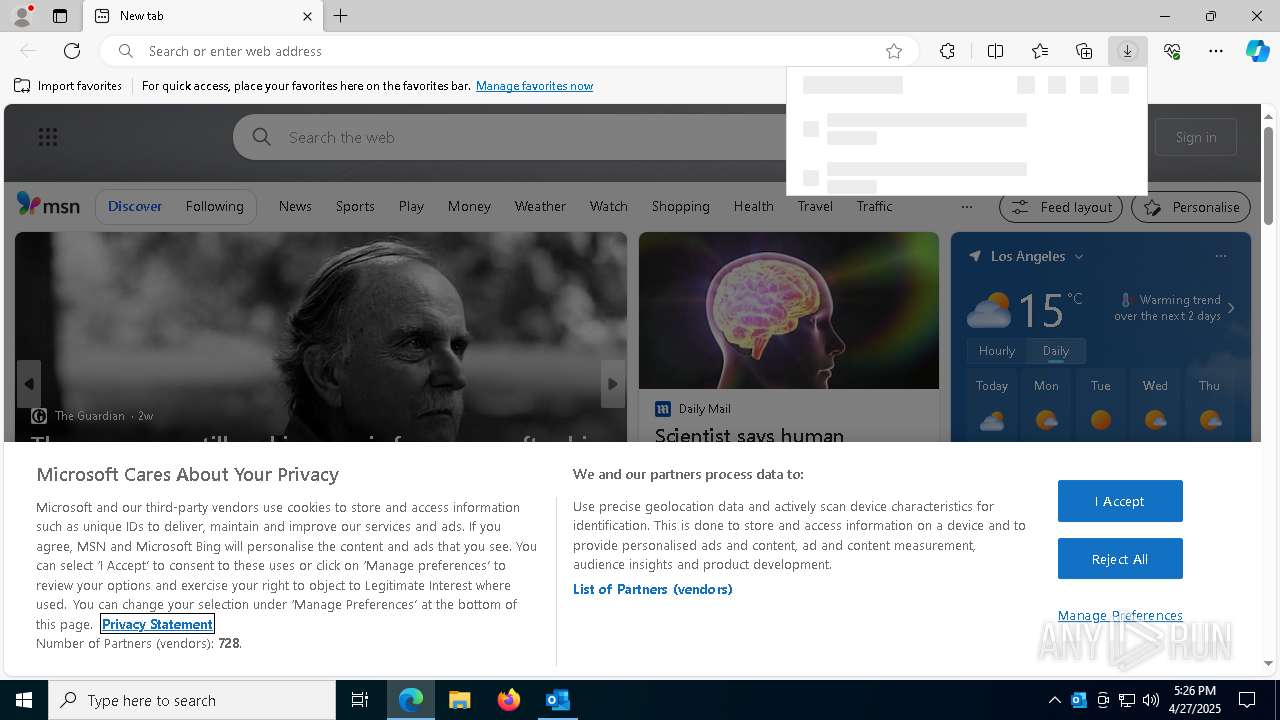
Task: Refresh the page
Action: (72, 51)
